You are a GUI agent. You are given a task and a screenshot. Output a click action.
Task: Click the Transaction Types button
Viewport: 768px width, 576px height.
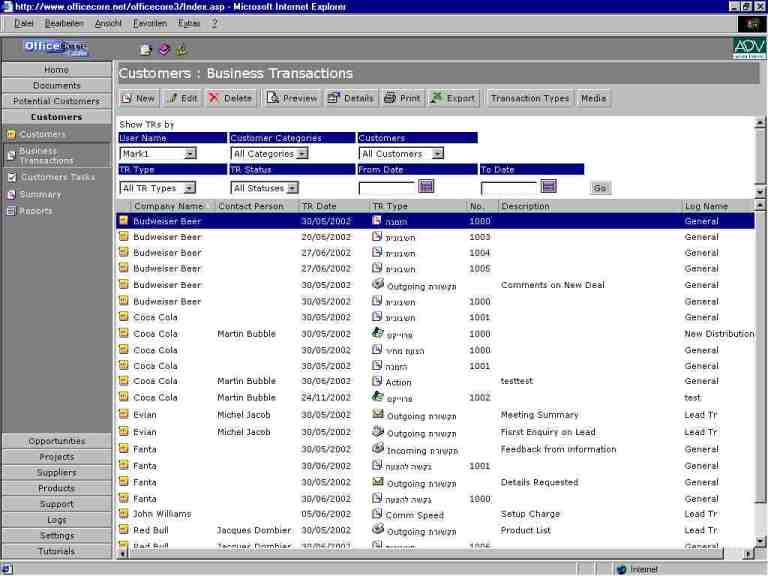point(530,98)
